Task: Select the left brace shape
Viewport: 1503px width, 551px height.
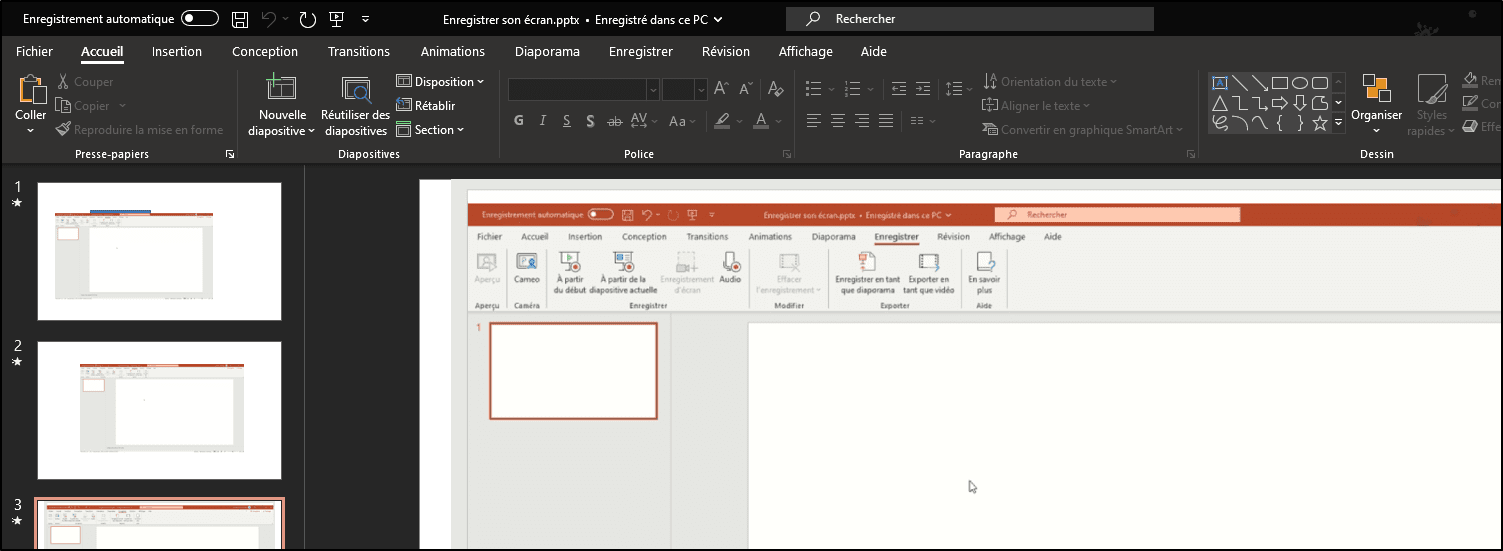Action: click(x=1280, y=123)
